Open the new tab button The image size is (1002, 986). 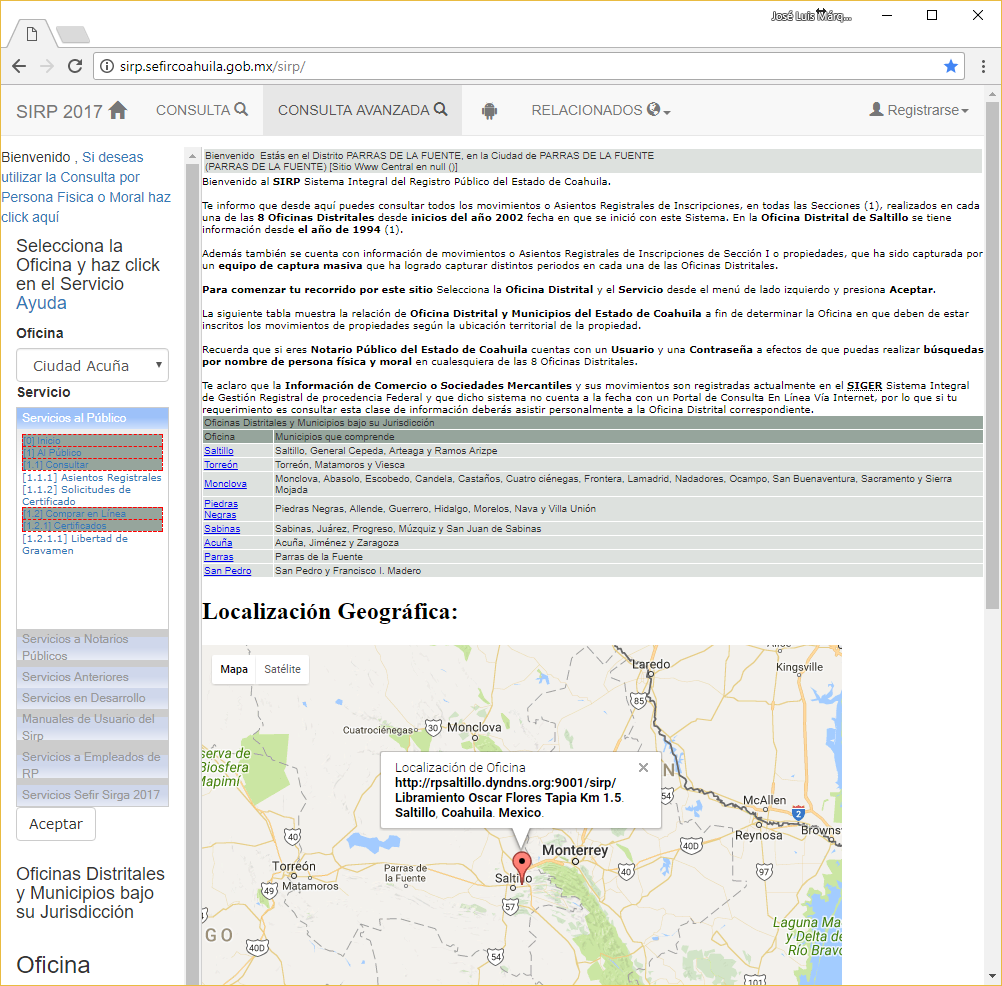(x=71, y=35)
